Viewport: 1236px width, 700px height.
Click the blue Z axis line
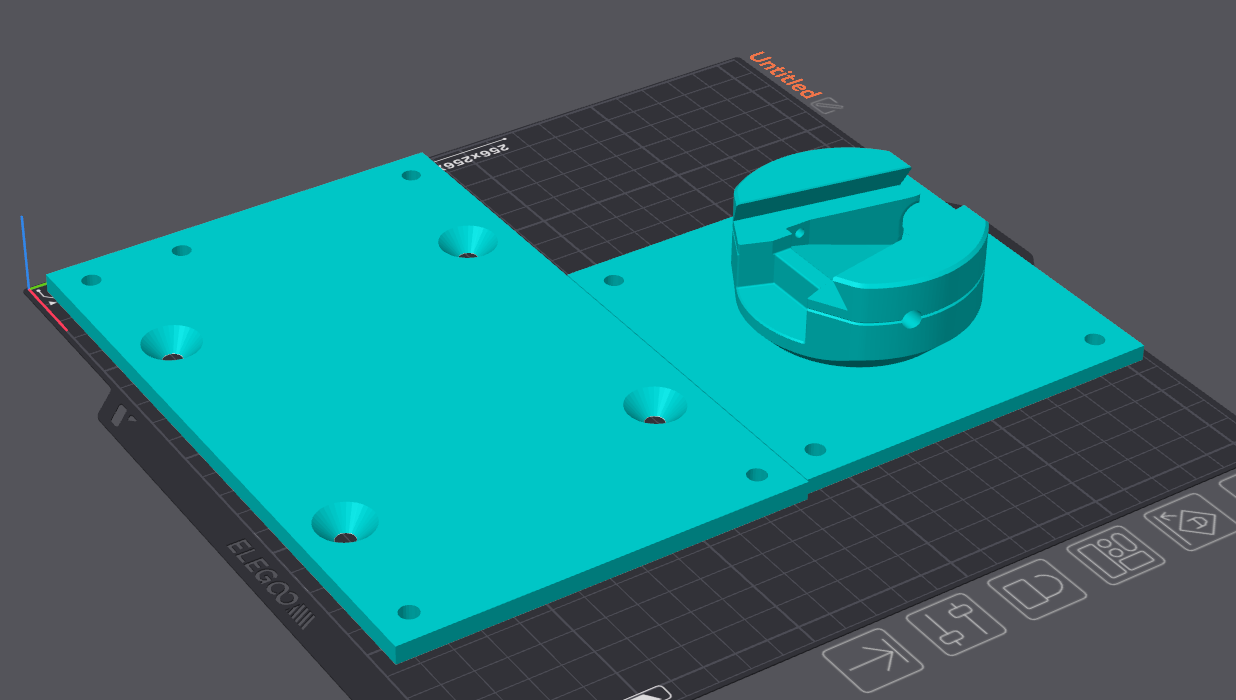coord(26,250)
